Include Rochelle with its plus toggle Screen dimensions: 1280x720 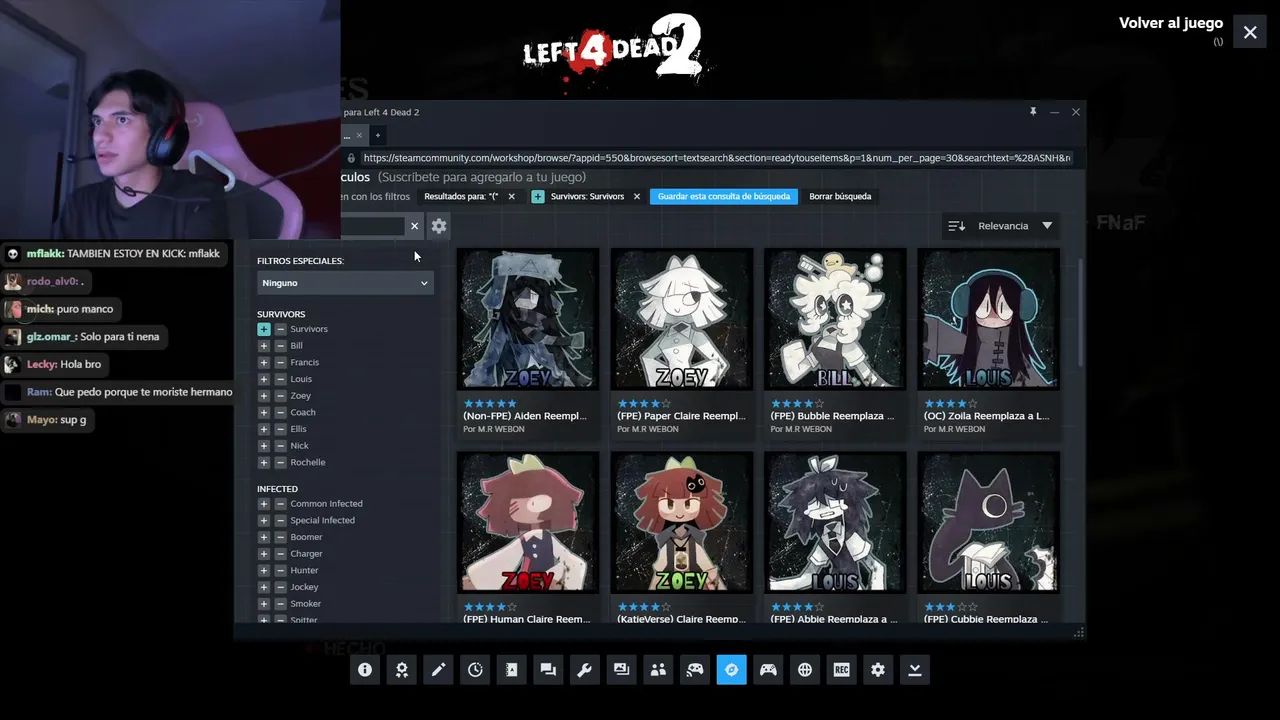264,462
